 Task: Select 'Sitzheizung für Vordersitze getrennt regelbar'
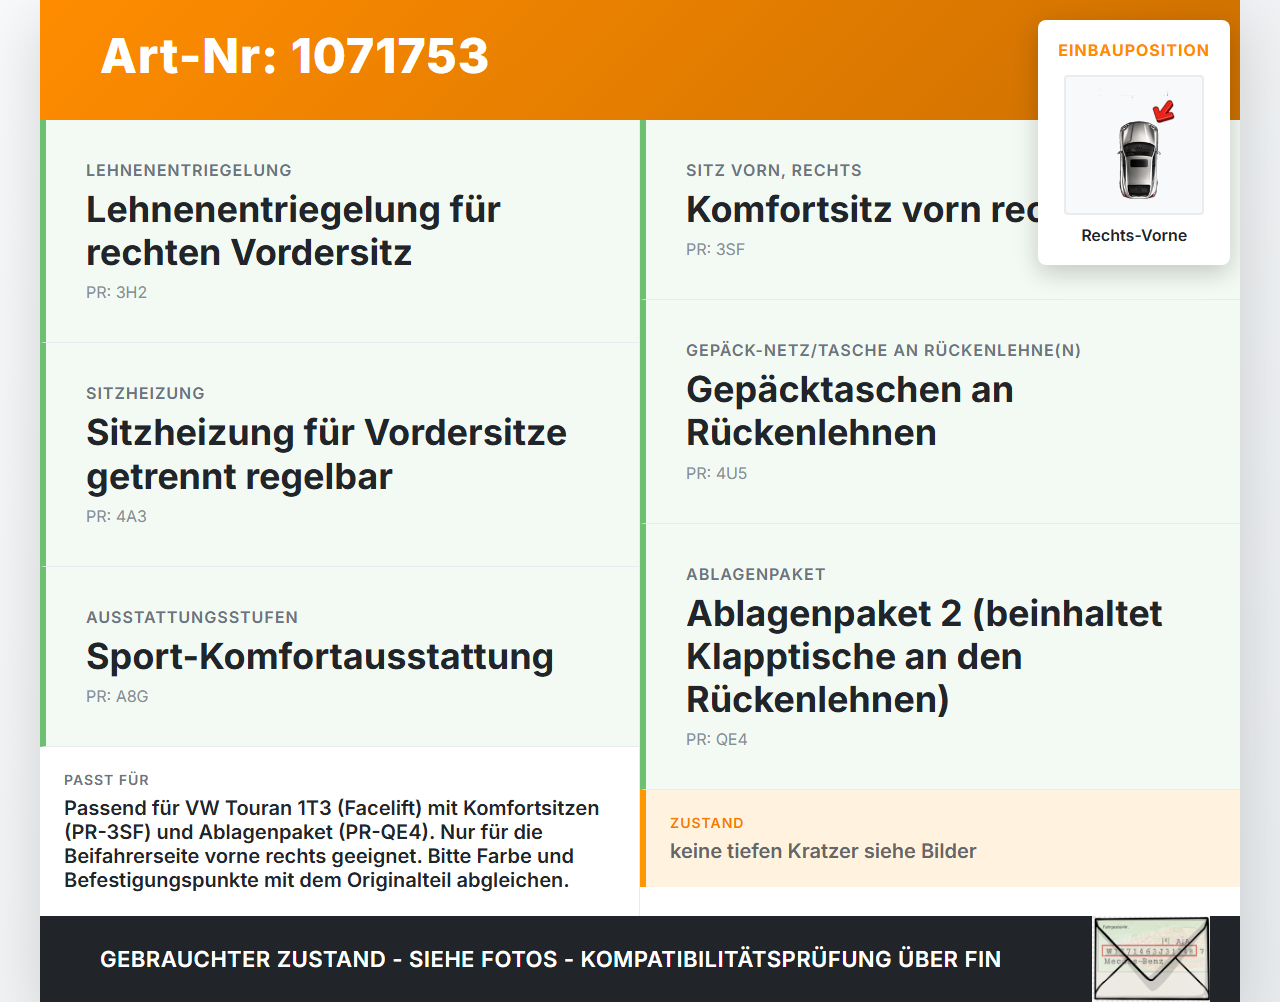pos(326,454)
